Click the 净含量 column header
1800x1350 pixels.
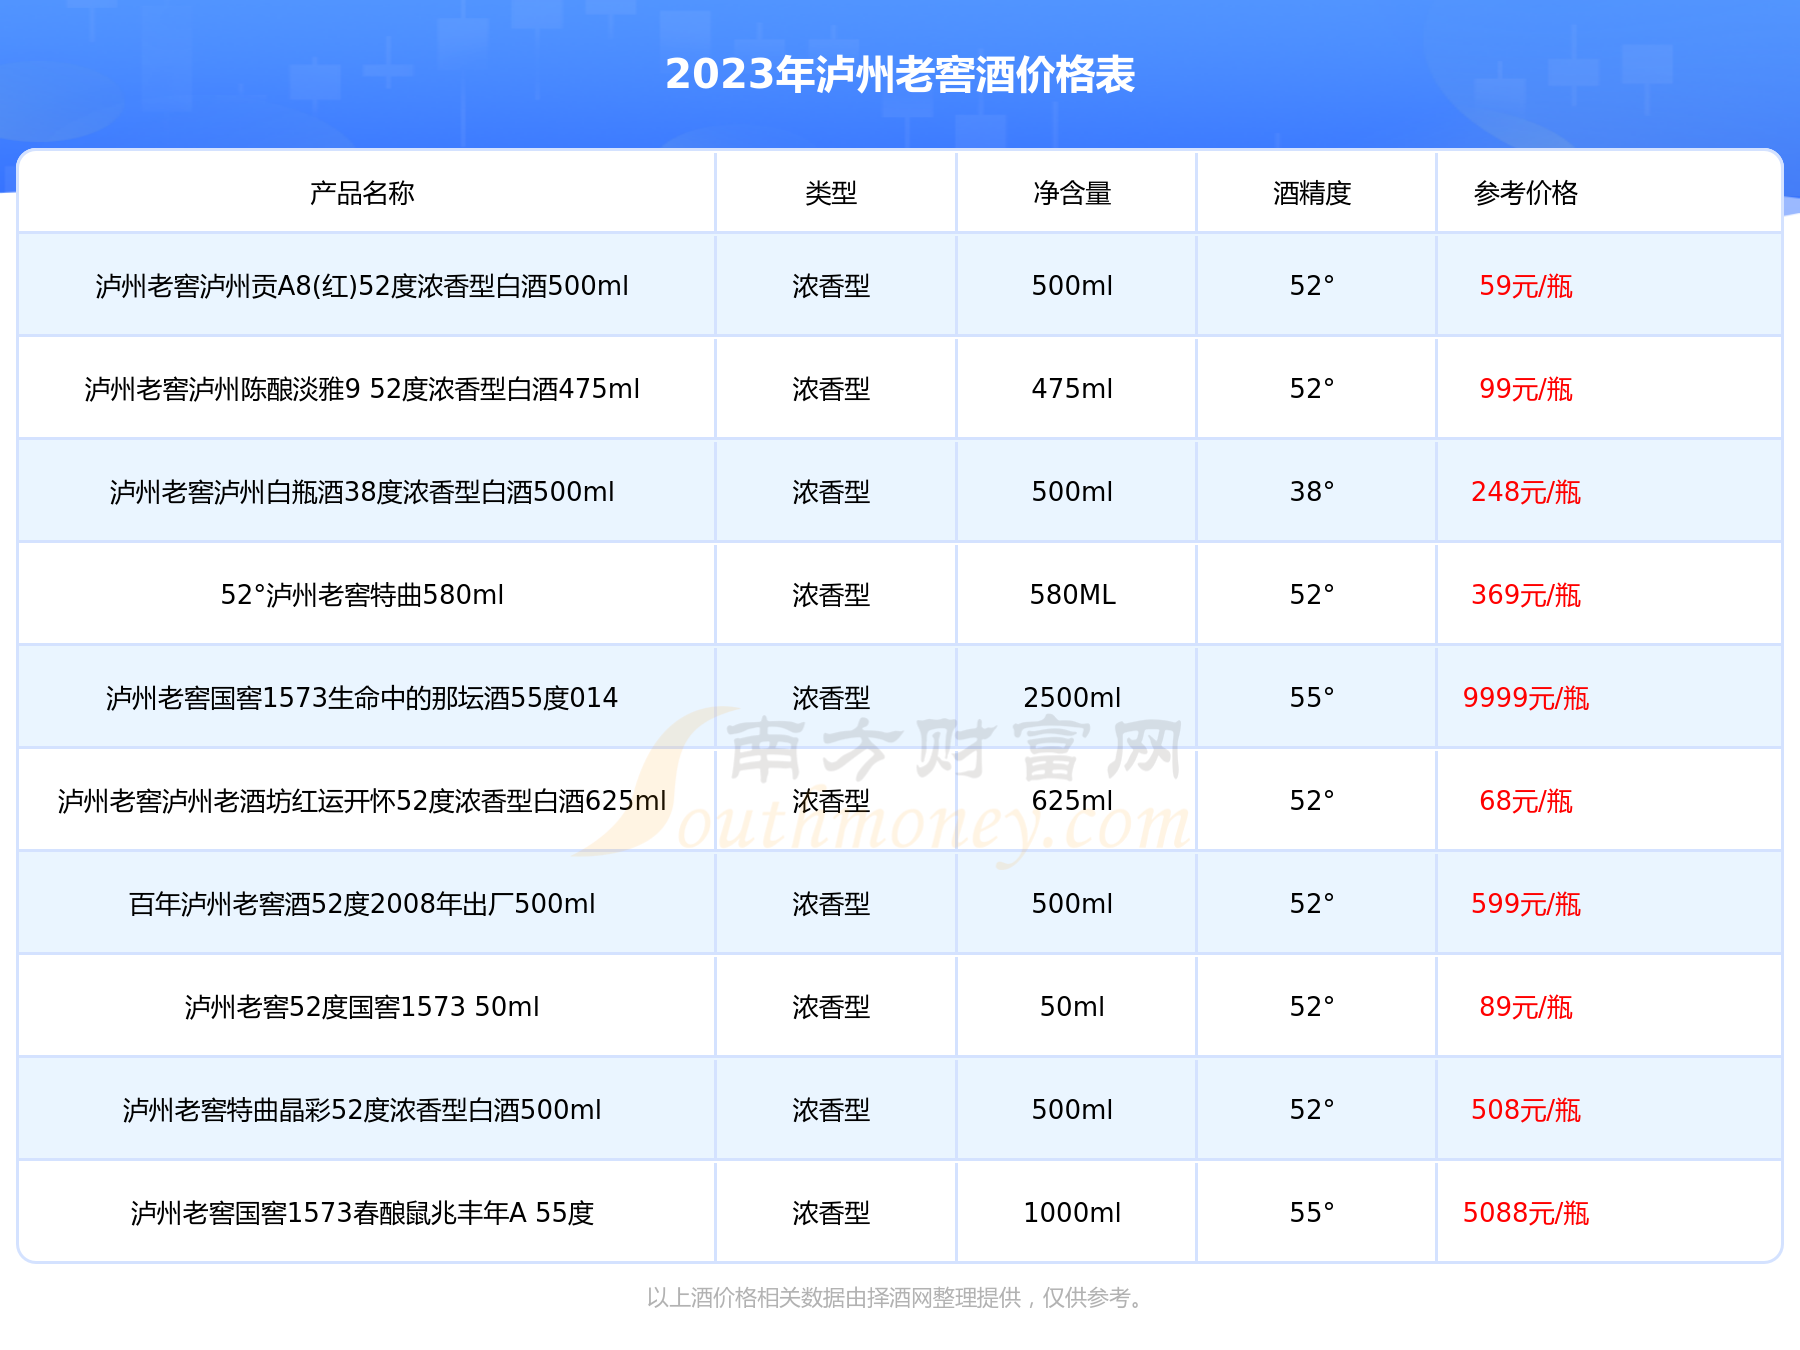tap(1072, 193)
